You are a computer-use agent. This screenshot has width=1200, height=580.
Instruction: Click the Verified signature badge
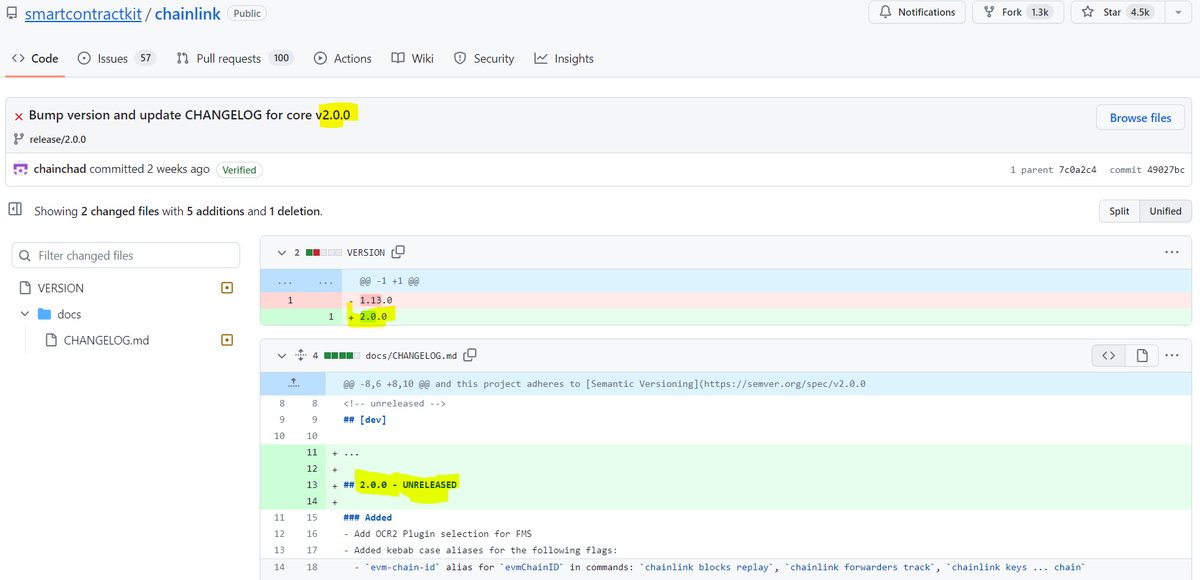point(239,170)
